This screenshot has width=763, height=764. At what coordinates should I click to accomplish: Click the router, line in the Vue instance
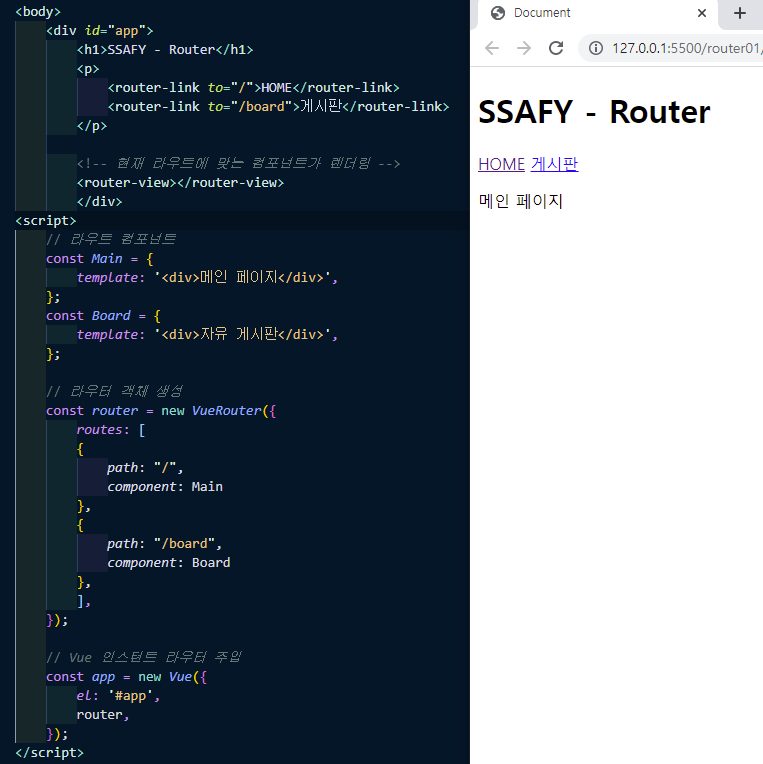point(103,715)
